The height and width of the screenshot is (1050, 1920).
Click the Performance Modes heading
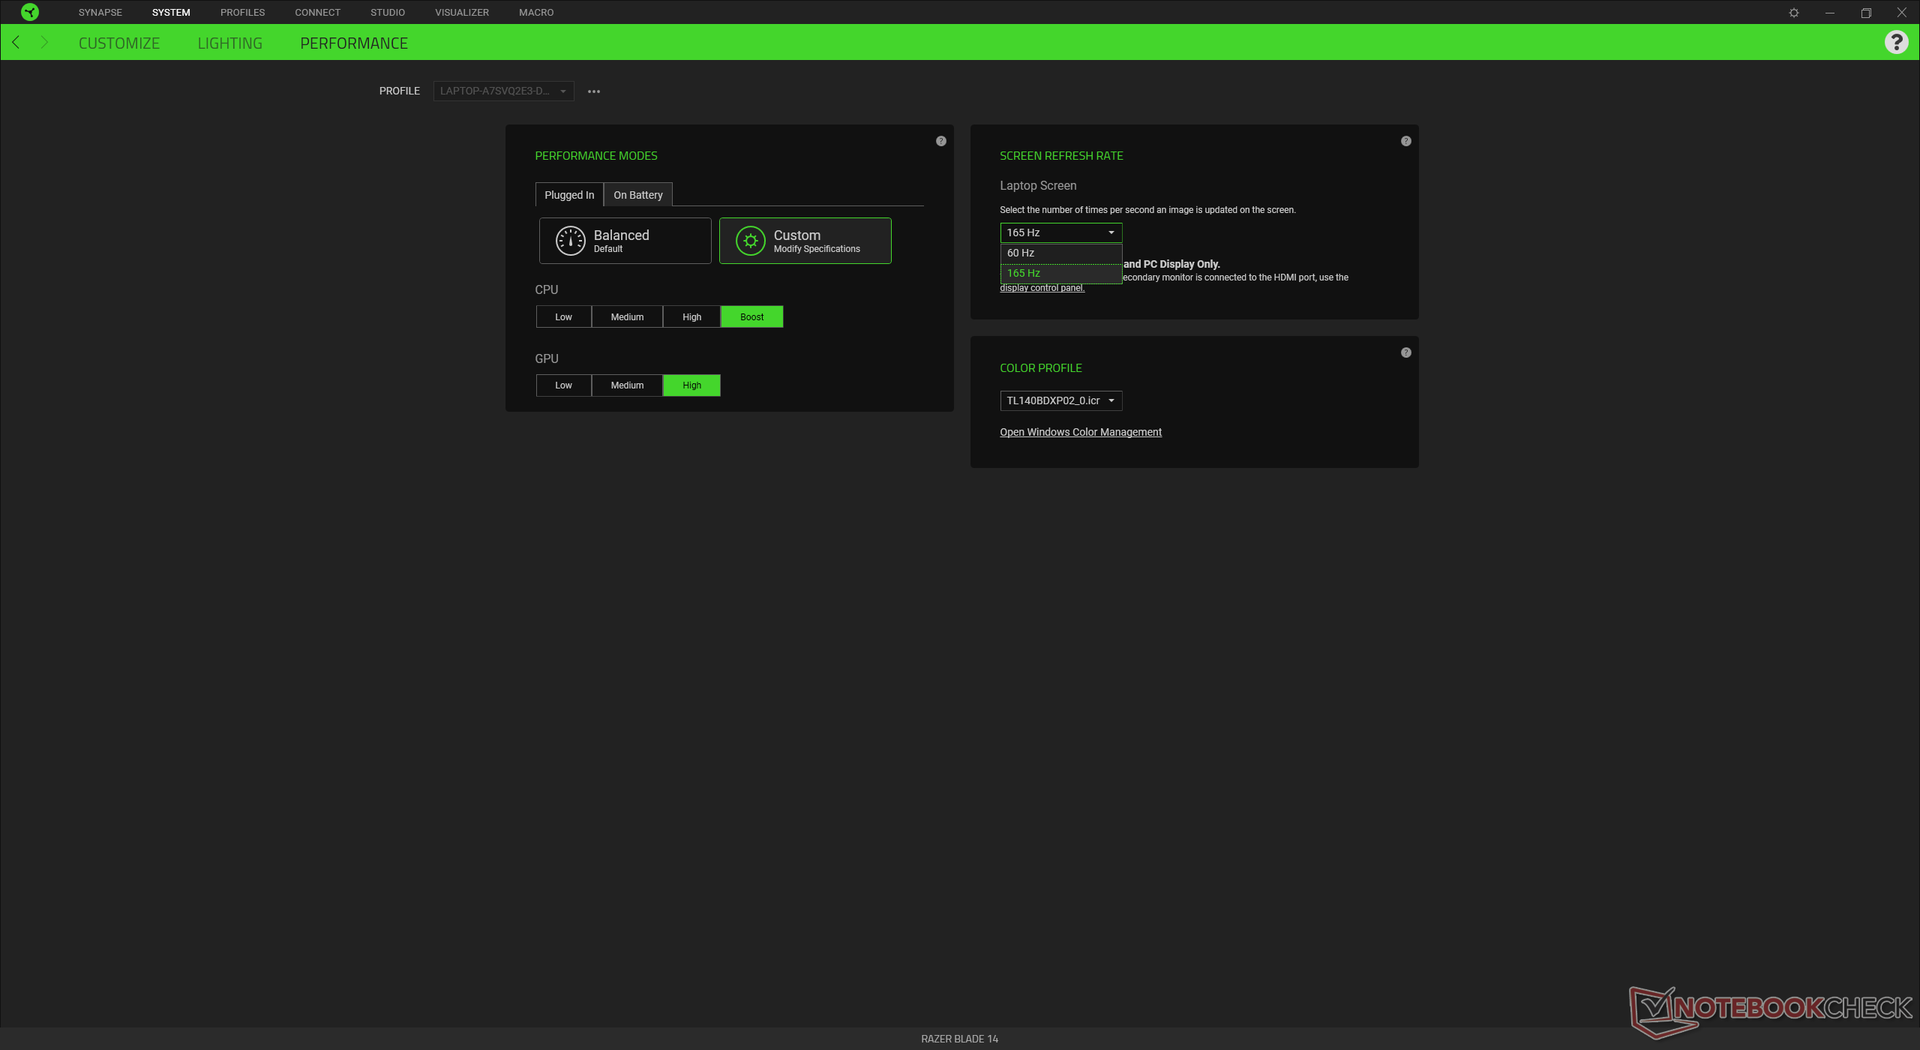point(596,156)
